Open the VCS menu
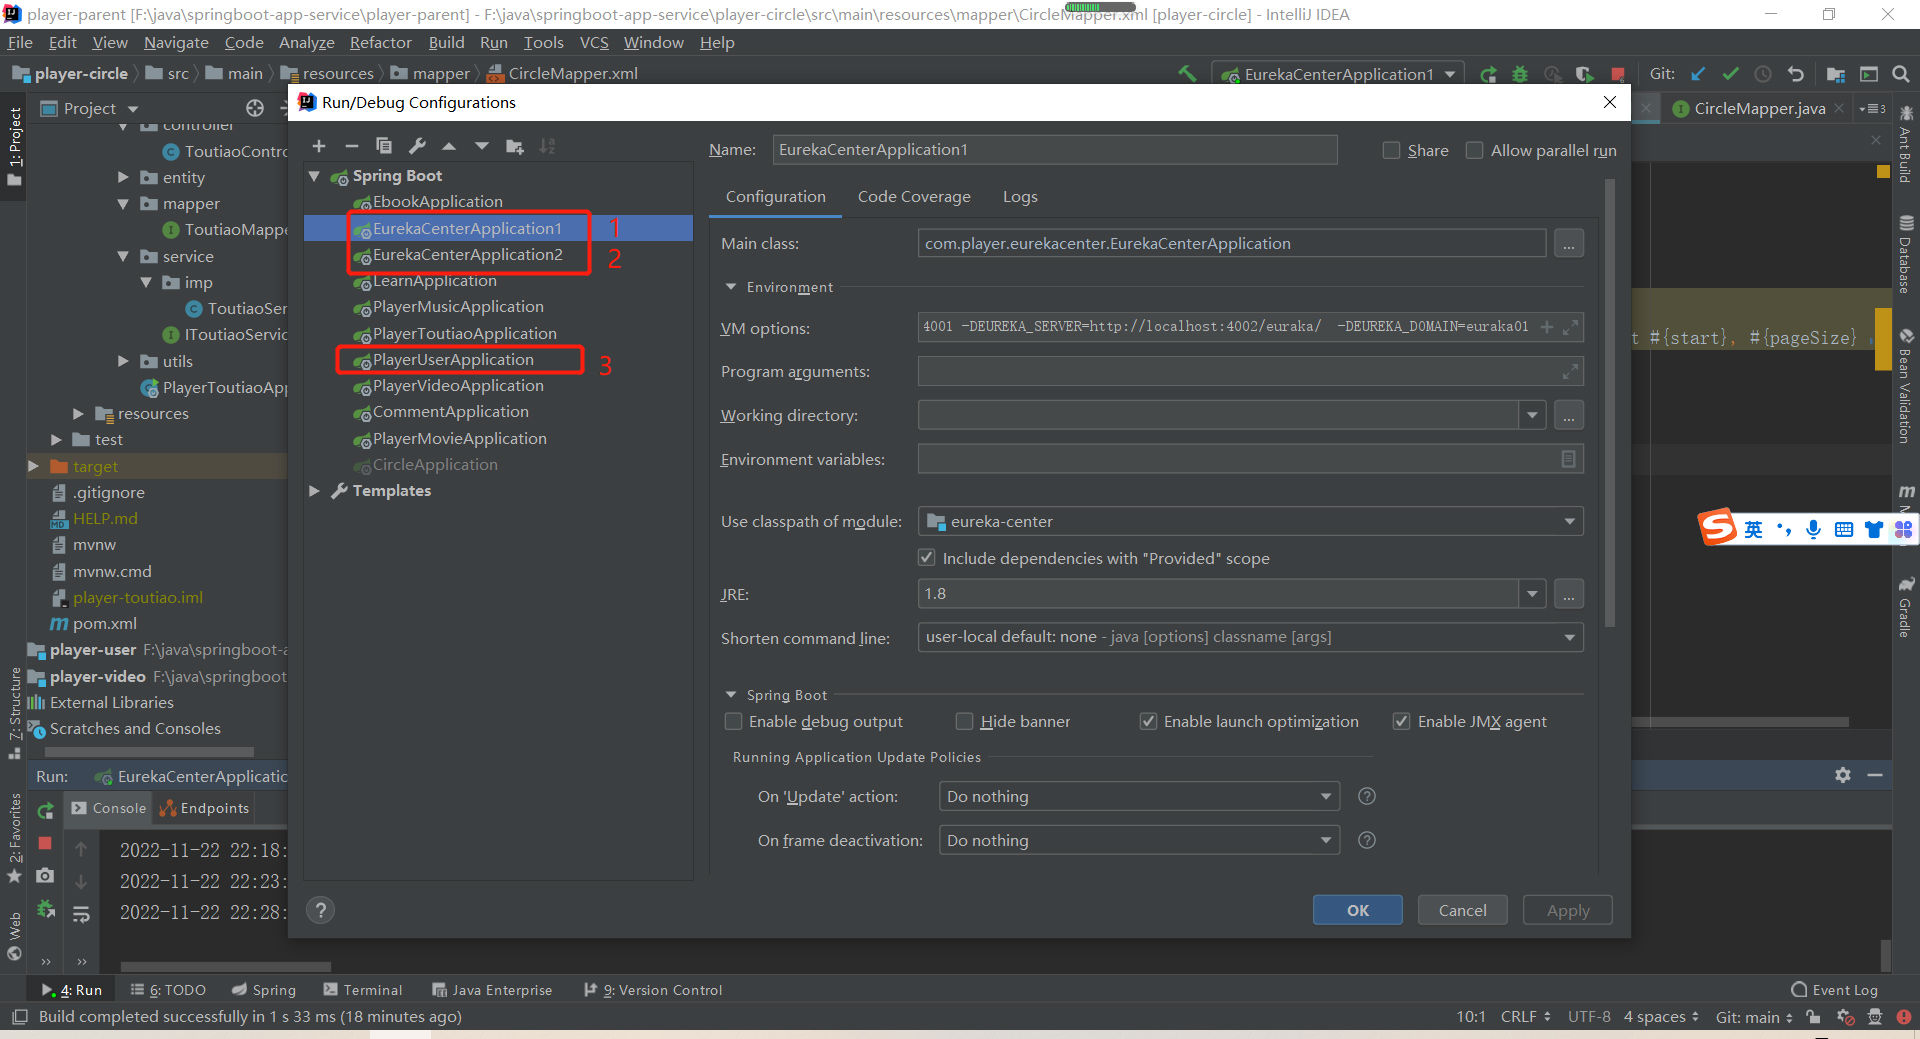The width and height of the screenshot is (1920, 1039). coord(594,43)
